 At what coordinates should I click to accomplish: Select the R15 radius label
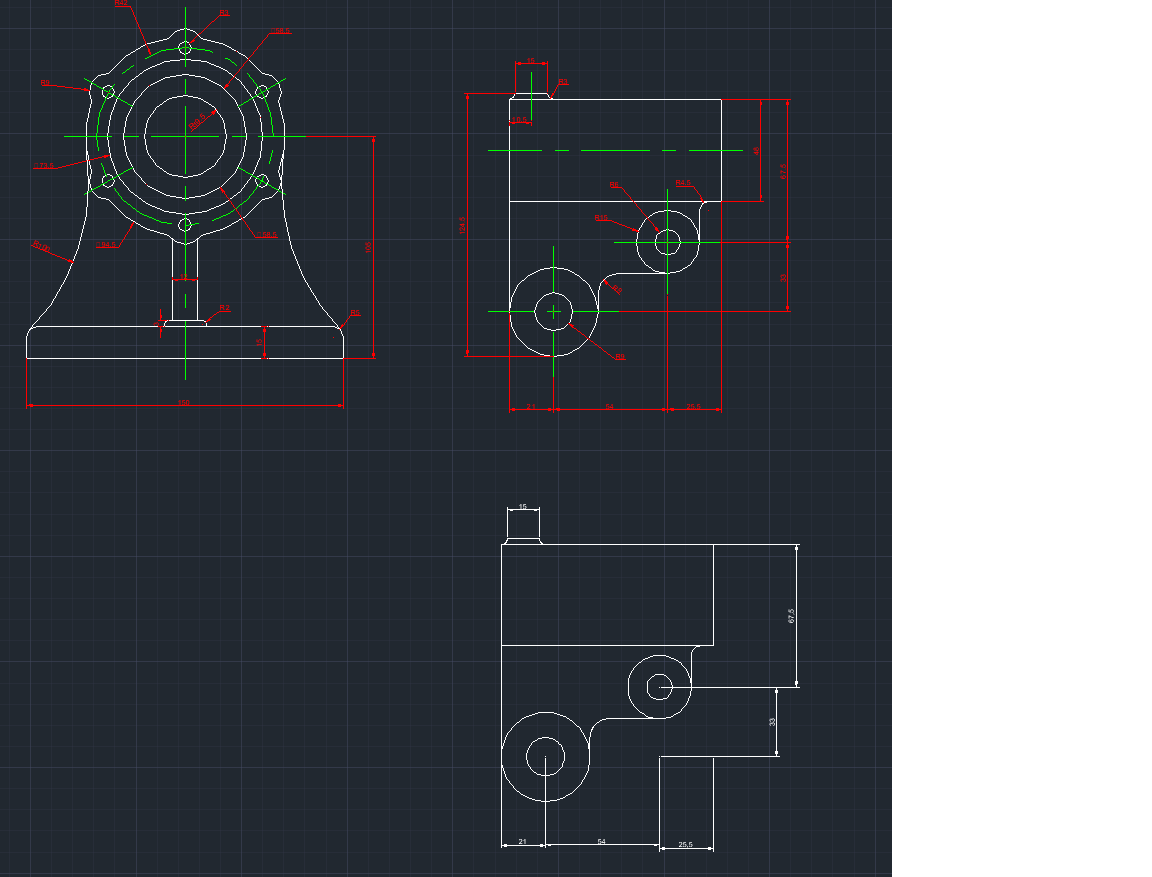[x=601, y=218]
